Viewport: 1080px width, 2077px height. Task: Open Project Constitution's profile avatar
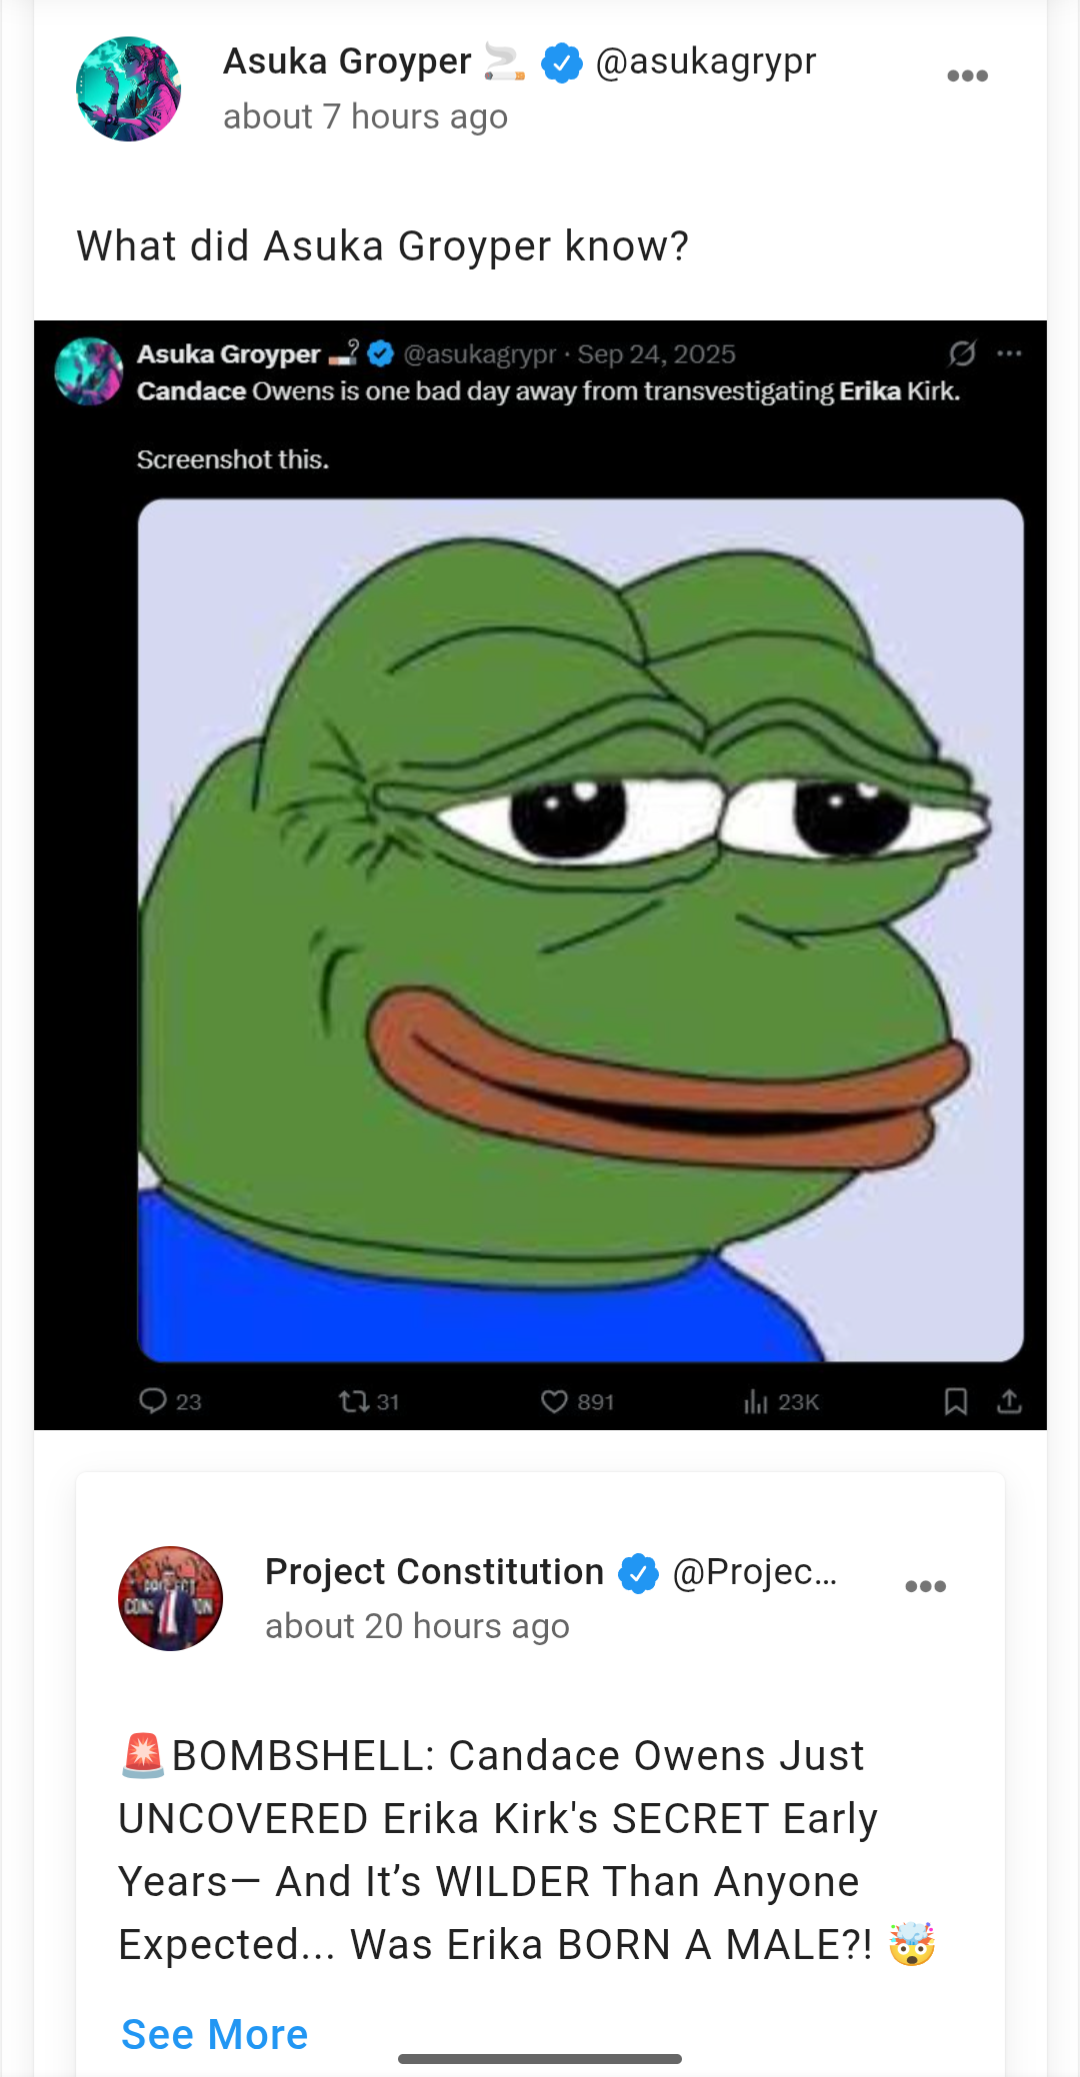(170, 1599)
